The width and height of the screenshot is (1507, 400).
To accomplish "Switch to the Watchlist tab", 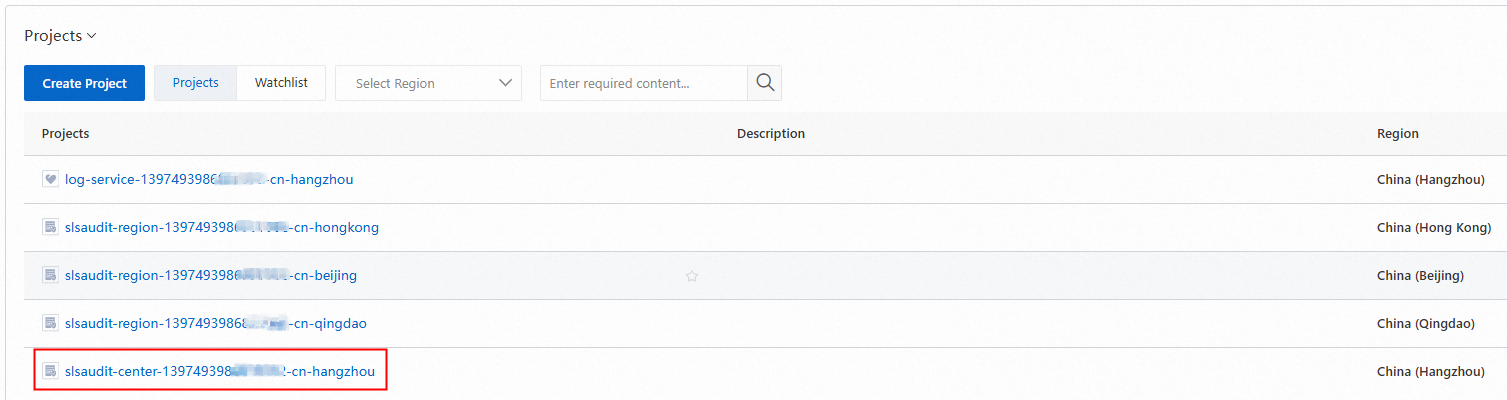I will [x=281, y=83].
